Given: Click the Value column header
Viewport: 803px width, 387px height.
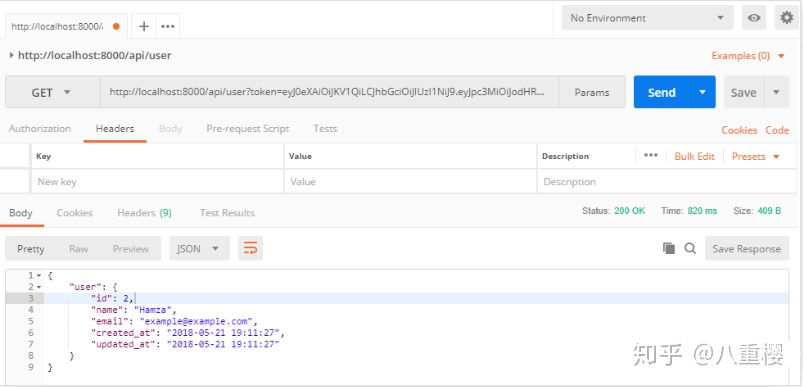Looking at the screenshot, I should [300, 156].
